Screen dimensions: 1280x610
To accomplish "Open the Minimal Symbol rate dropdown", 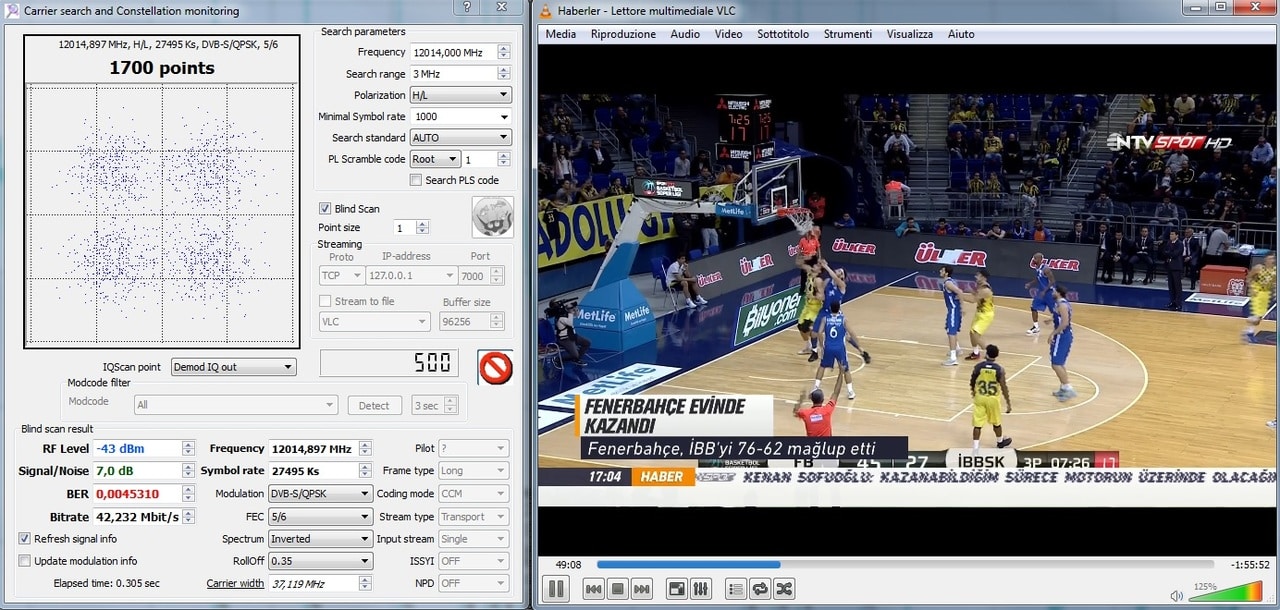I will [x=460, y=116].
